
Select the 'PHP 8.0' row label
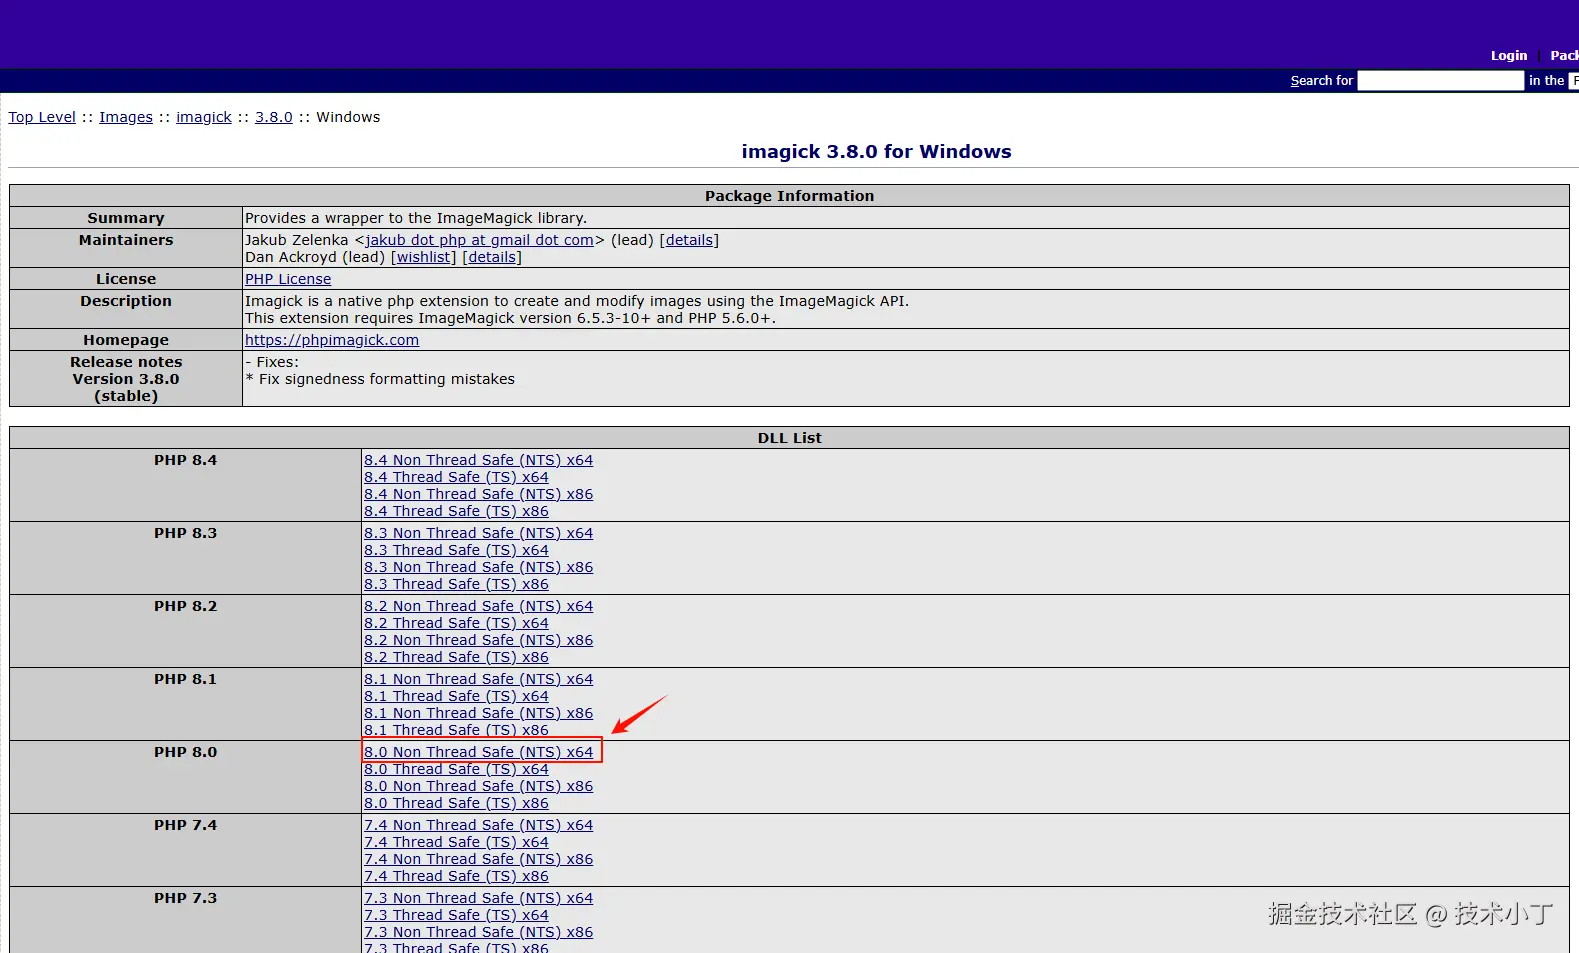185,752
